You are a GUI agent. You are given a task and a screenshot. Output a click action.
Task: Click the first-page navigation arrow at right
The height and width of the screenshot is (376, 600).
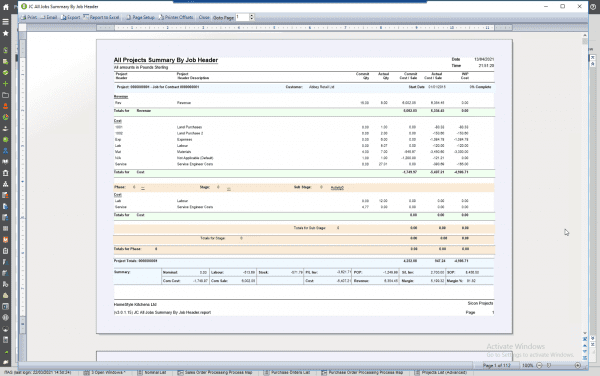pos(585,339)
